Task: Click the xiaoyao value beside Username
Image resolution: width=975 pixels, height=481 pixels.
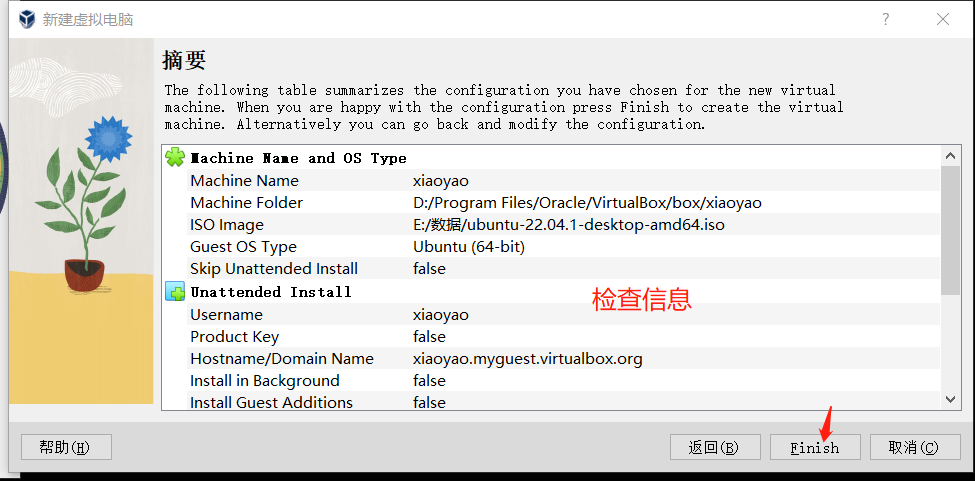Action: pos(441,314)
